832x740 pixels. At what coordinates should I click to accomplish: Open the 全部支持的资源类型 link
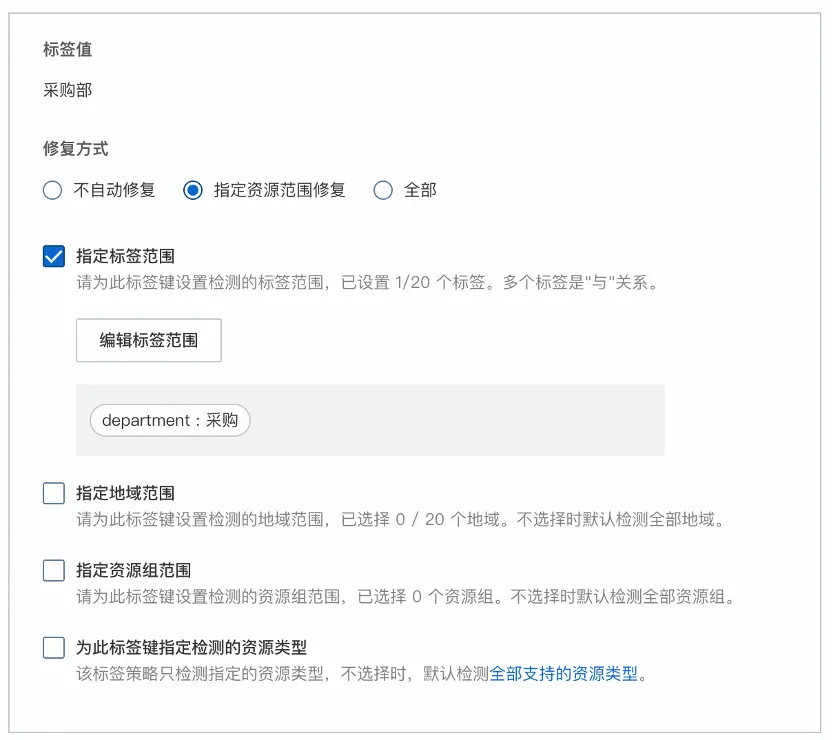pyautogui.click(x=563, y=674)
